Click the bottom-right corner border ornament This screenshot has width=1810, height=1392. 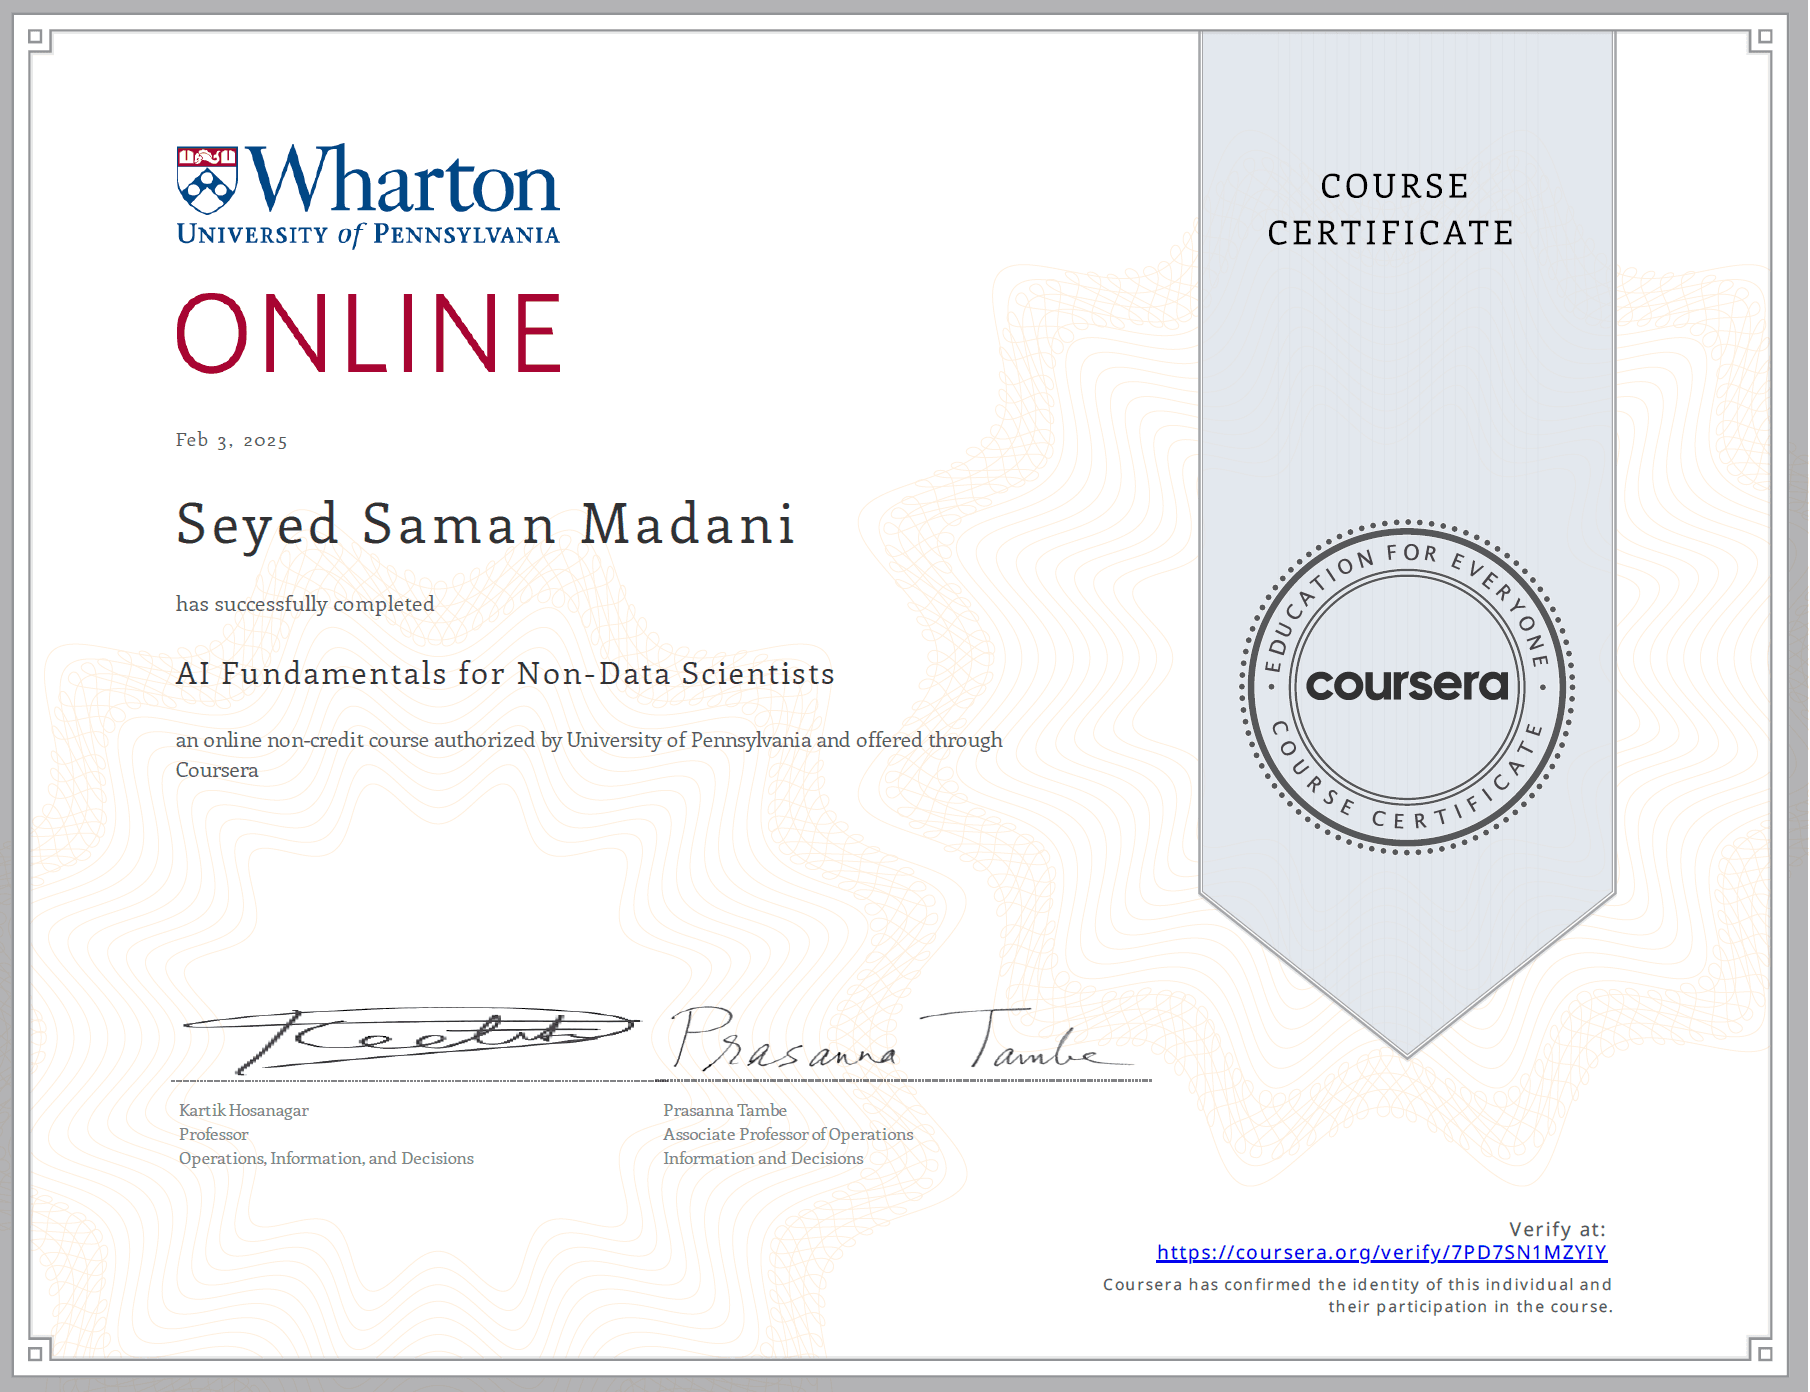[x=1763, y=1351]
